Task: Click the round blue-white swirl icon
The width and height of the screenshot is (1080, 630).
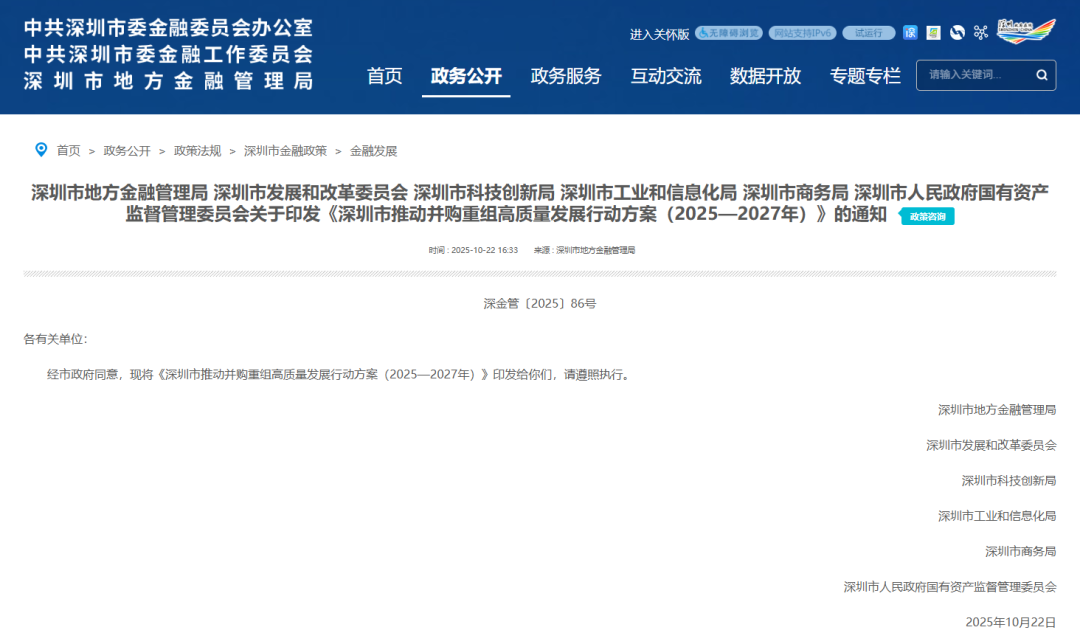Action: (x=957, y=33)
